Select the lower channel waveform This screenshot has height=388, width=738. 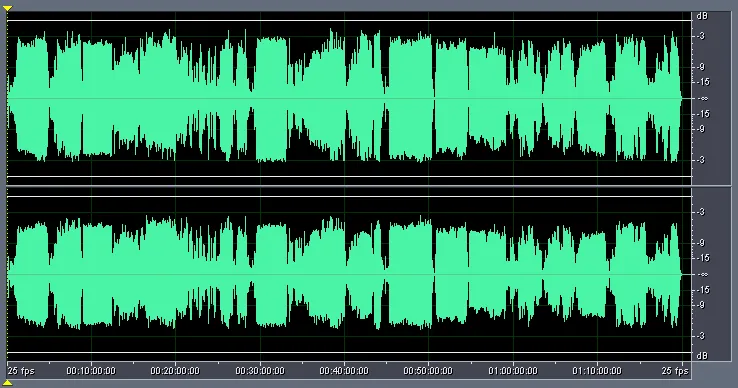tap(349, 275)
